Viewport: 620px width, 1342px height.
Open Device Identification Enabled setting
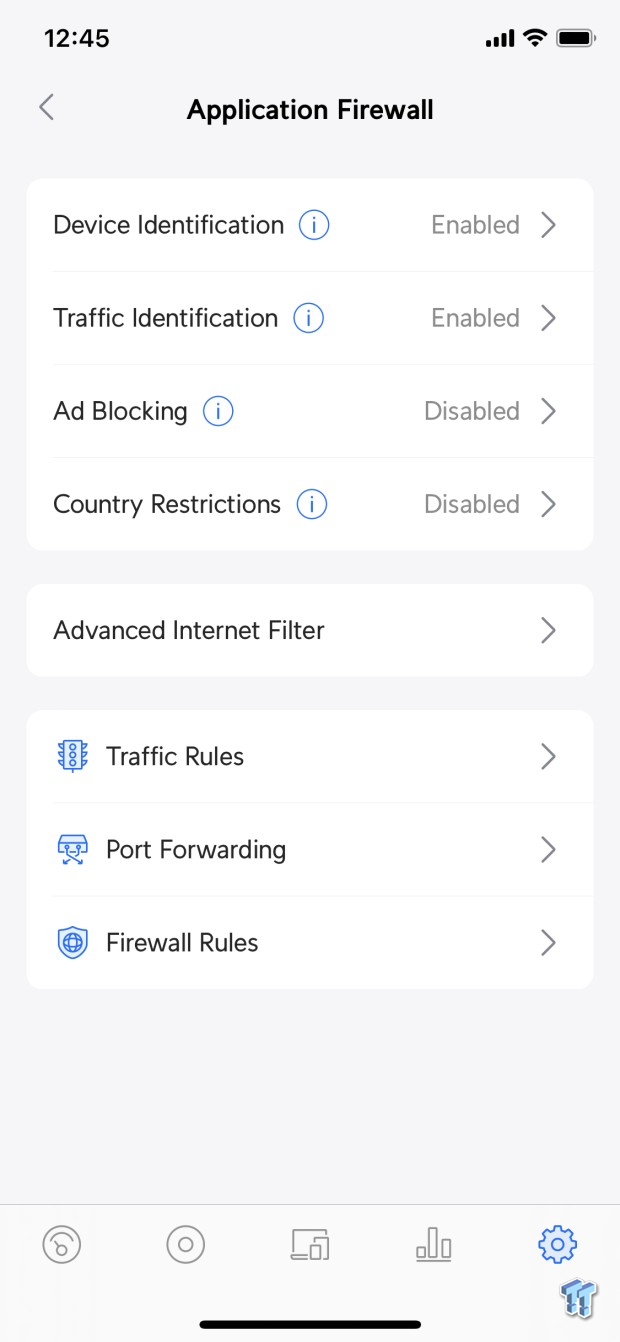point(475,225)
